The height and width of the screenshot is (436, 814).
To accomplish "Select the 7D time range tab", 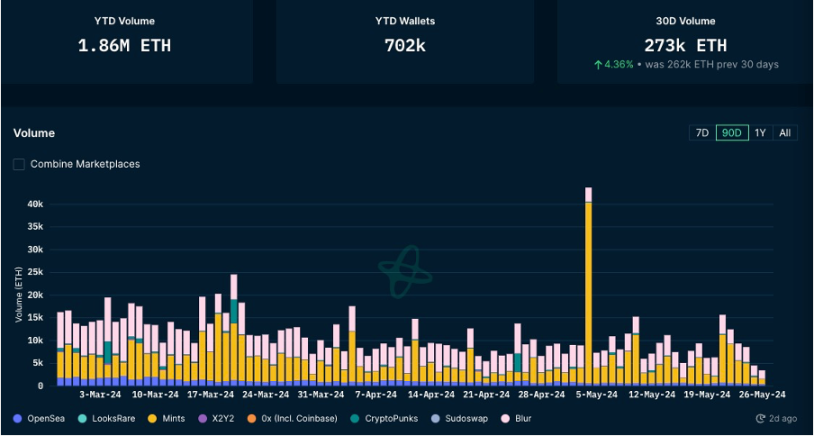I will 702,133.
